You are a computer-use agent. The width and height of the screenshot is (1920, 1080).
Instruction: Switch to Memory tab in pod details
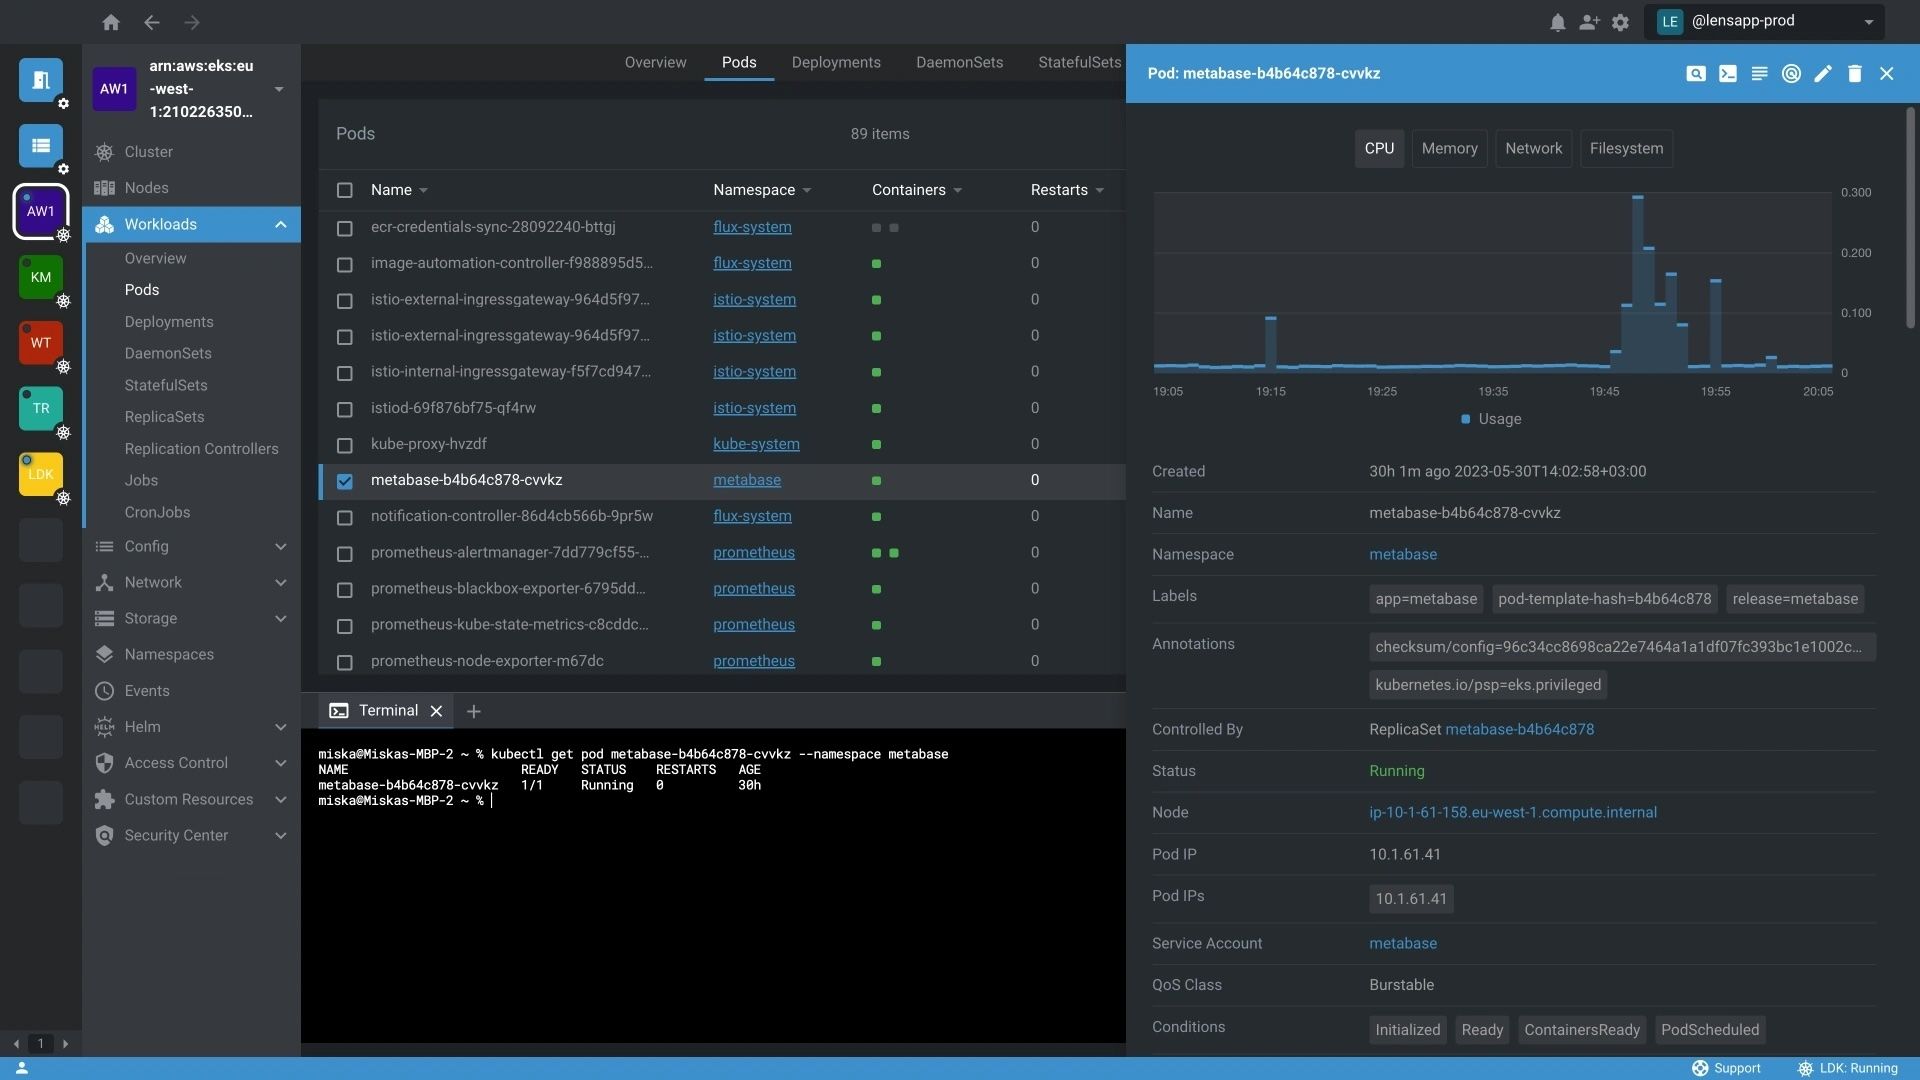tap(1449, 146)
